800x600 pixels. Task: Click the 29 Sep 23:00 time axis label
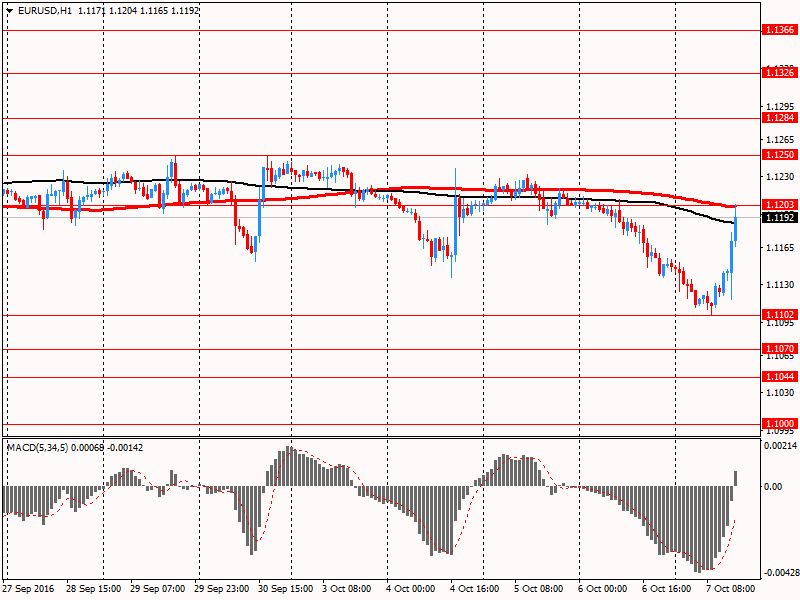(222, 589)
